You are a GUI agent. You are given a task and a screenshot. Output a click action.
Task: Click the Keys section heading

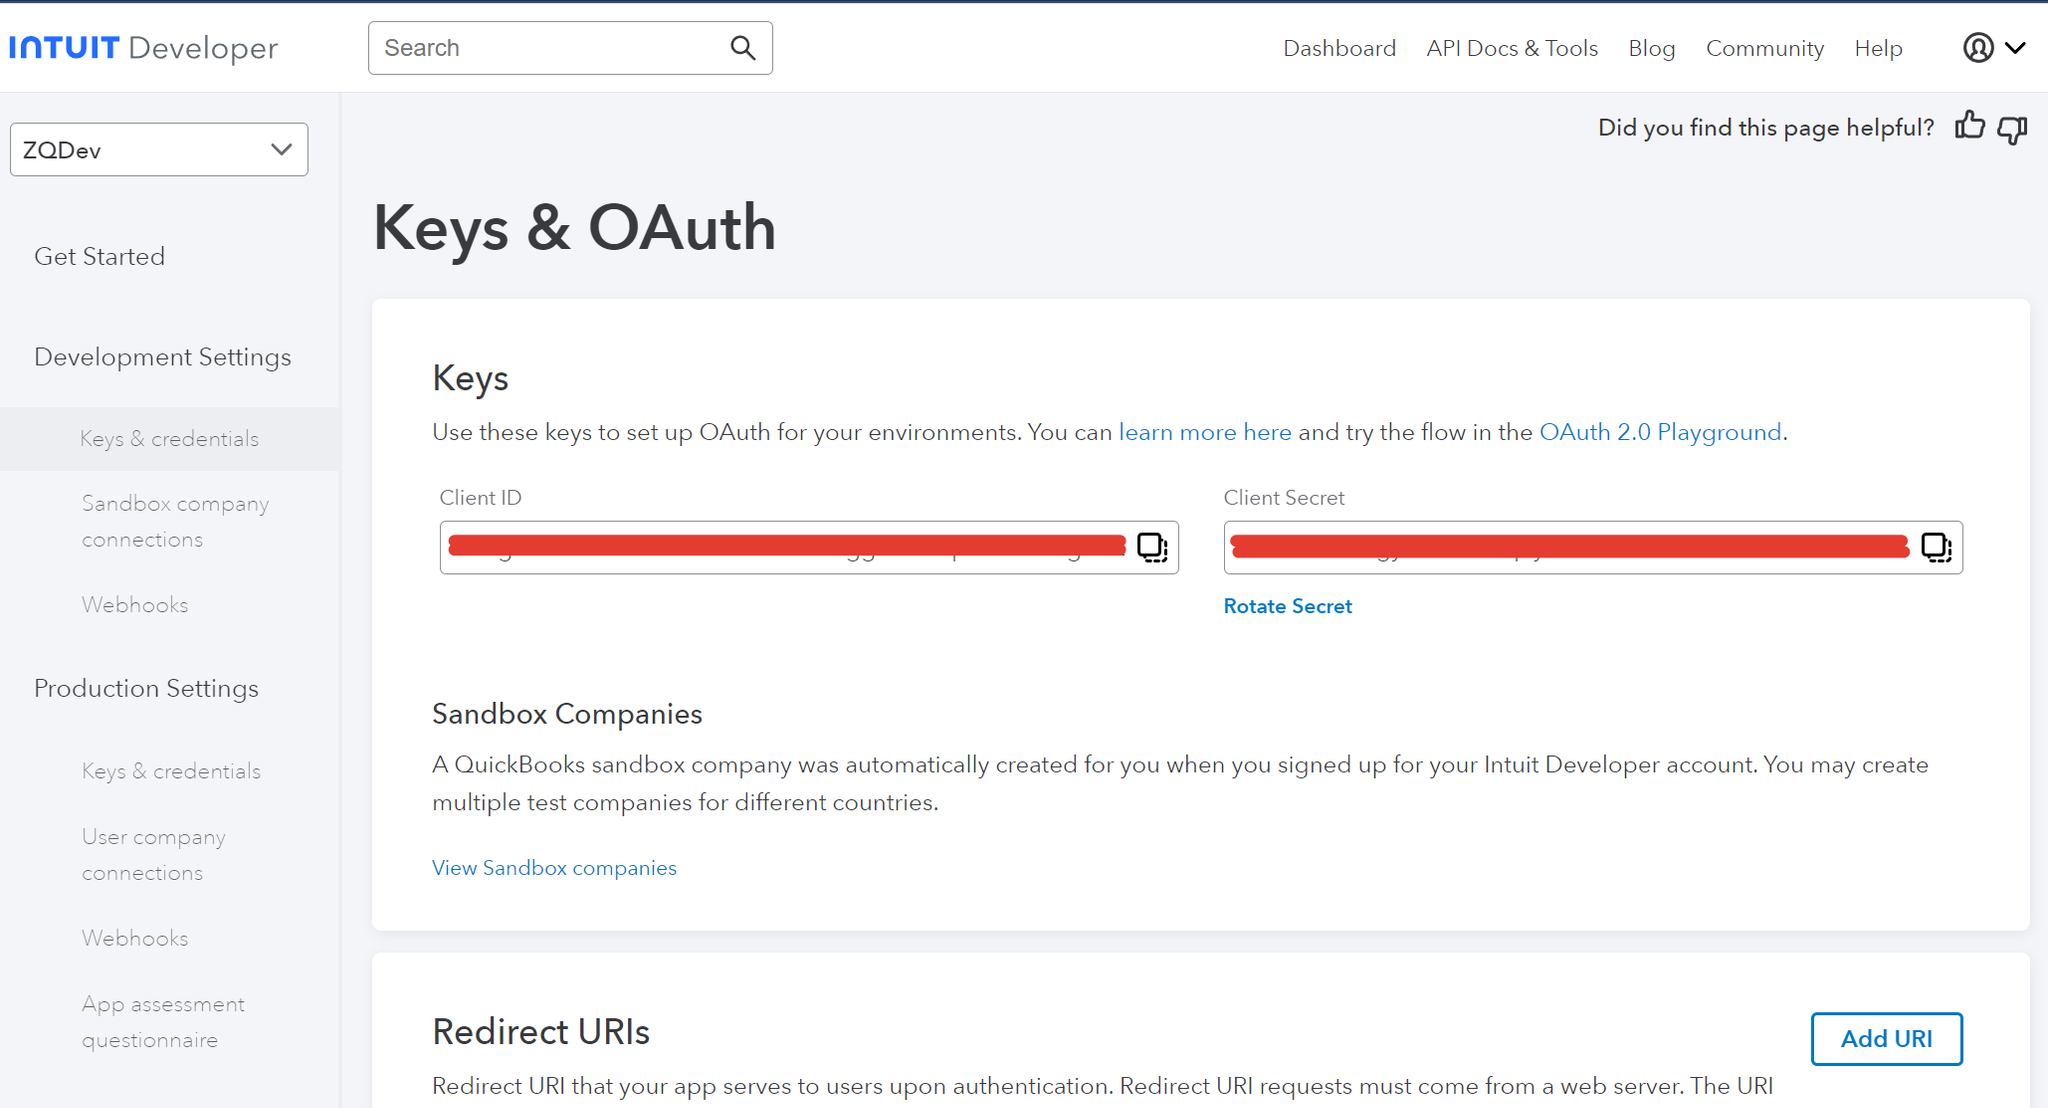click(x=470, y=378)
